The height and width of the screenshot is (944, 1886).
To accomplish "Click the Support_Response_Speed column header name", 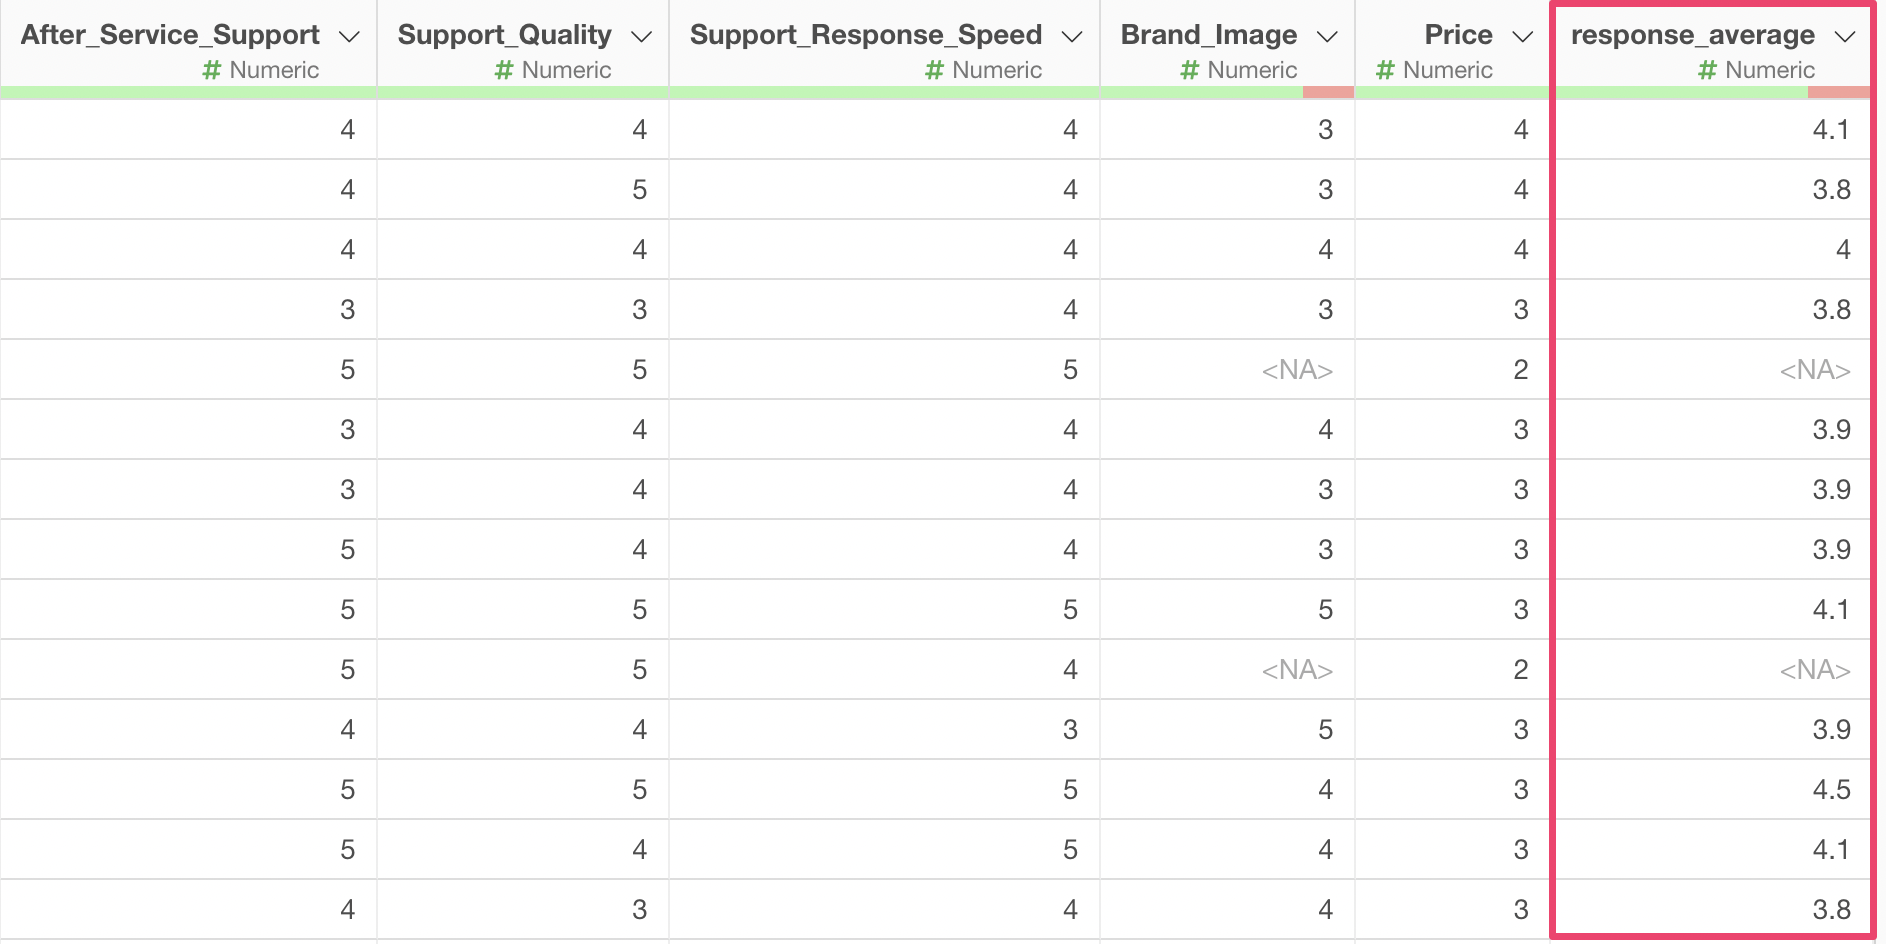I will point(865,35).
